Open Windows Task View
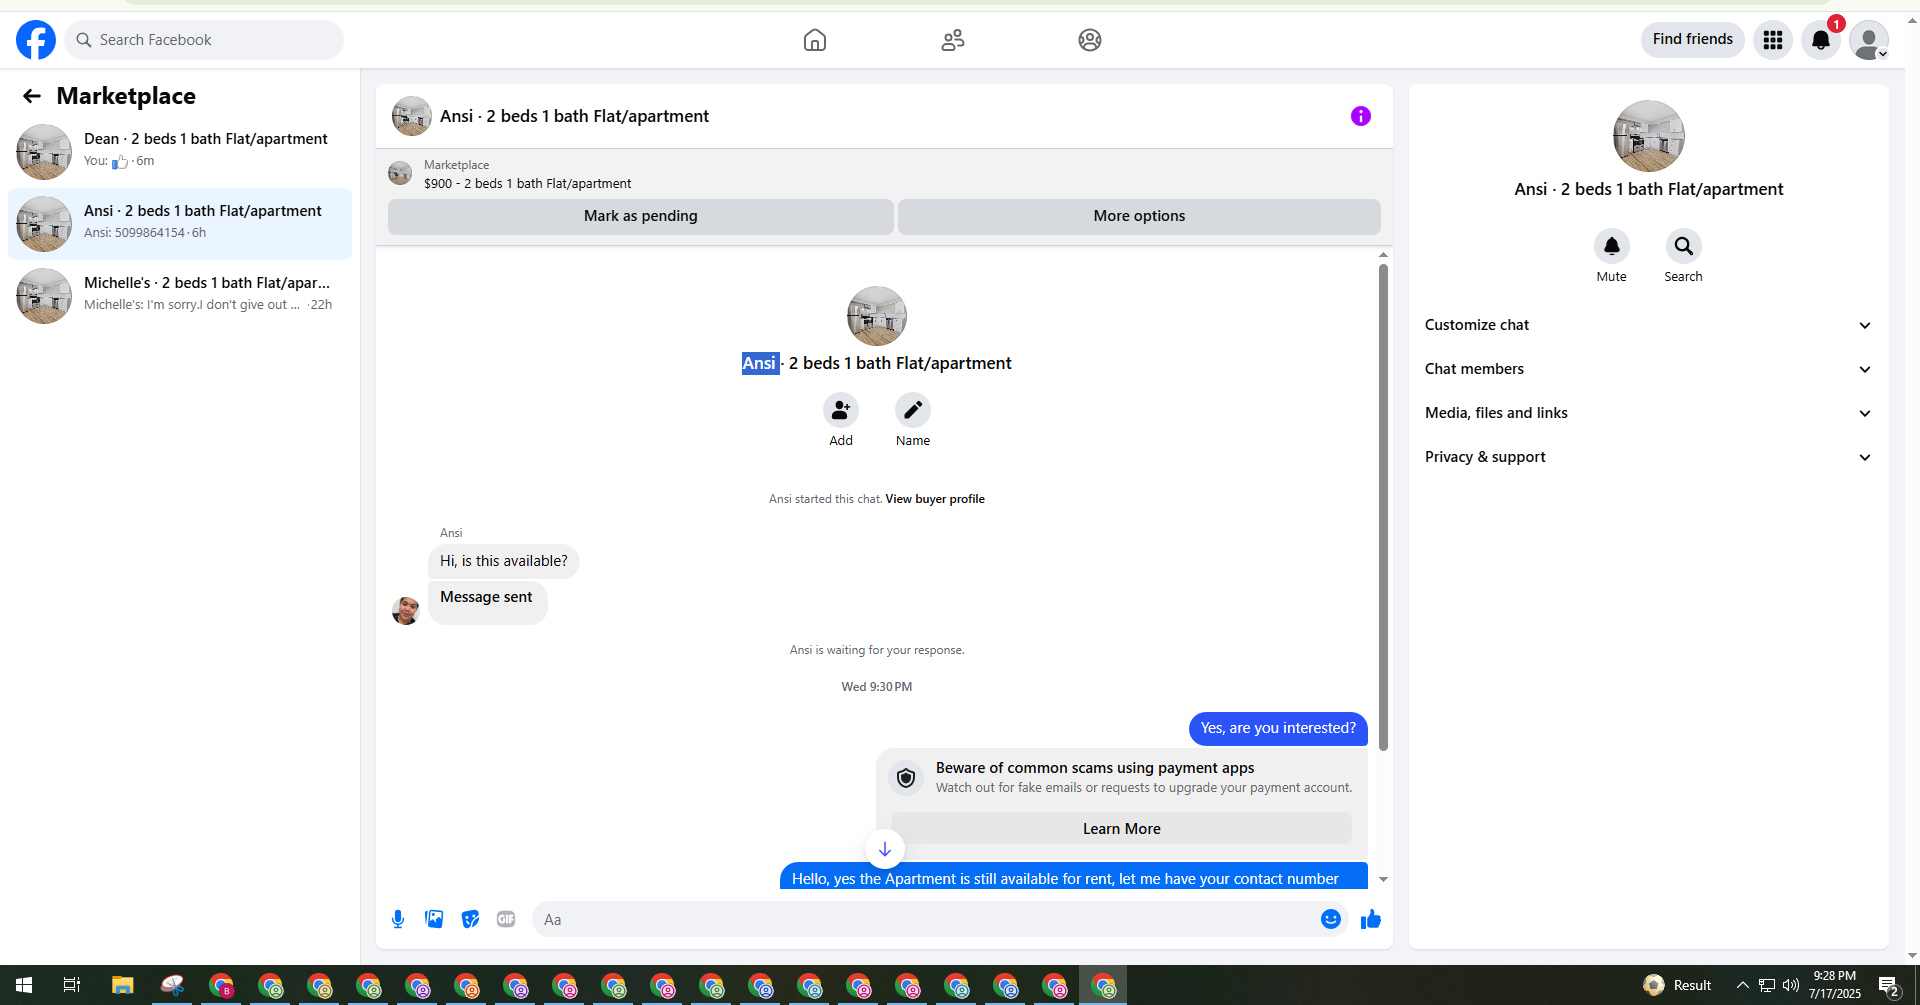The width and height of the screenshot is (1920, 1005). tap(72, 985)
